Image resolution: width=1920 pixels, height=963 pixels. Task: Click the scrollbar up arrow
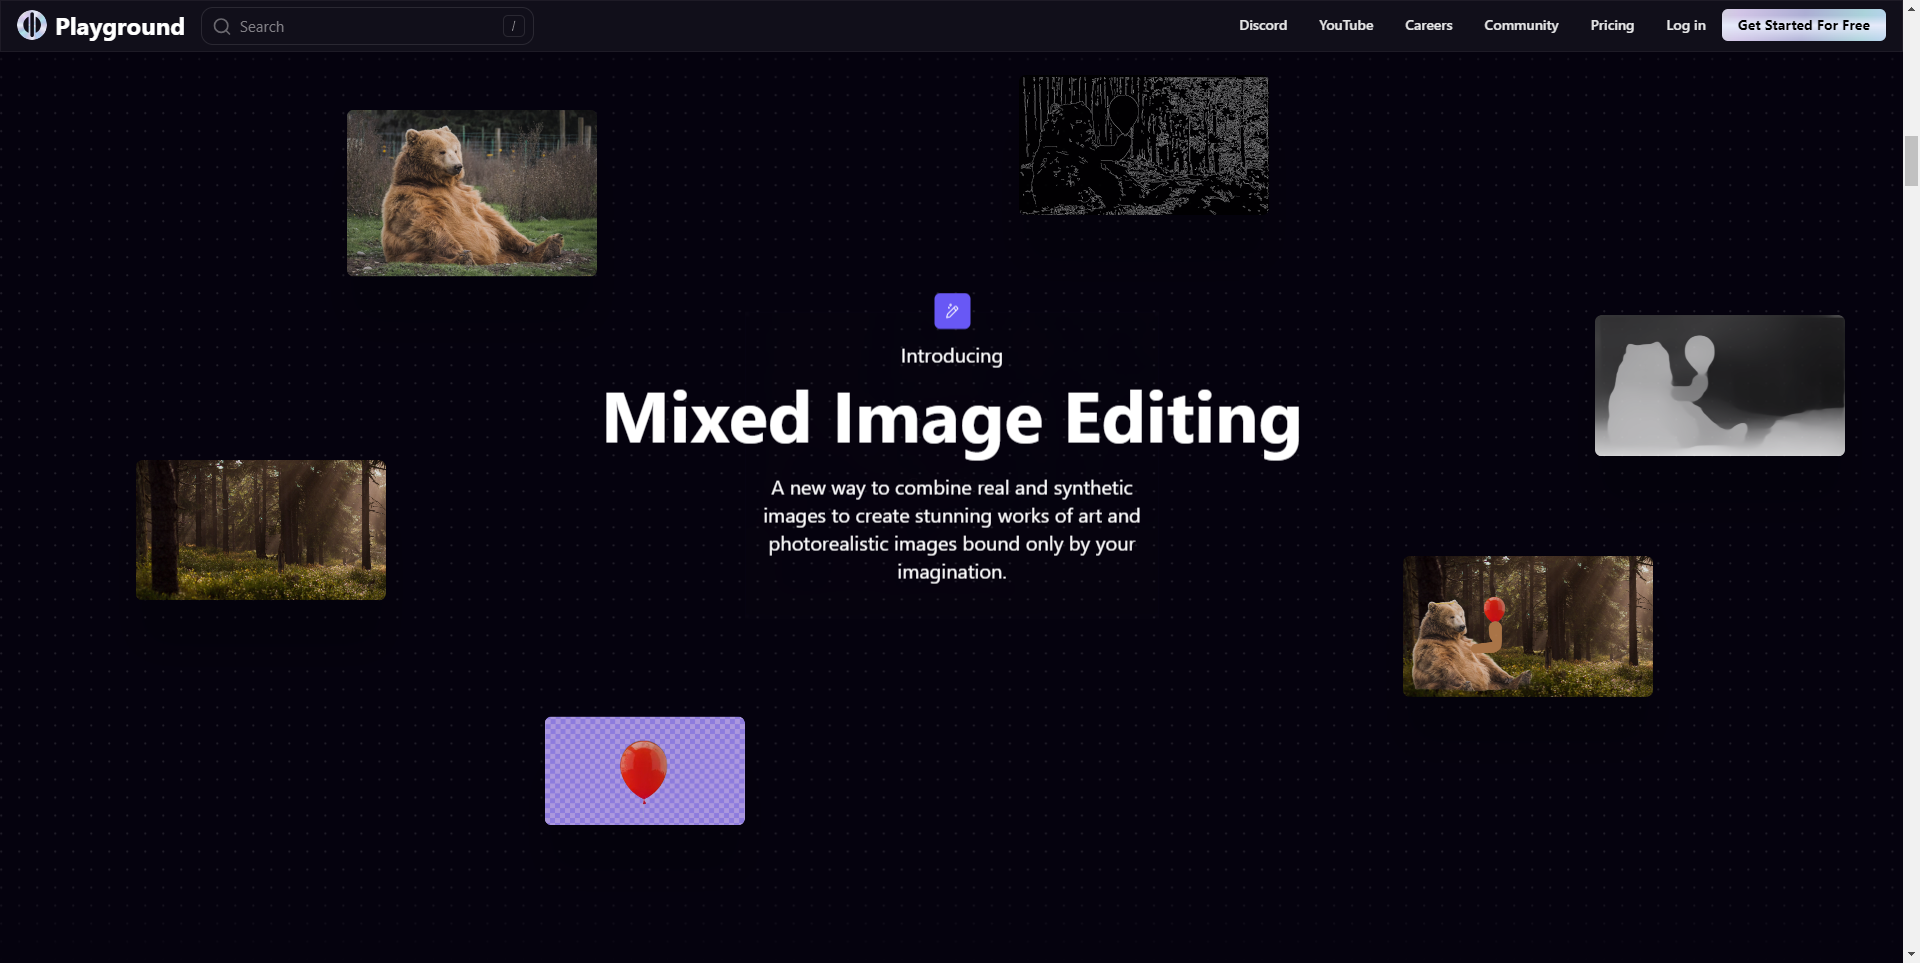pyautogui.click(x=1911, y=8)
